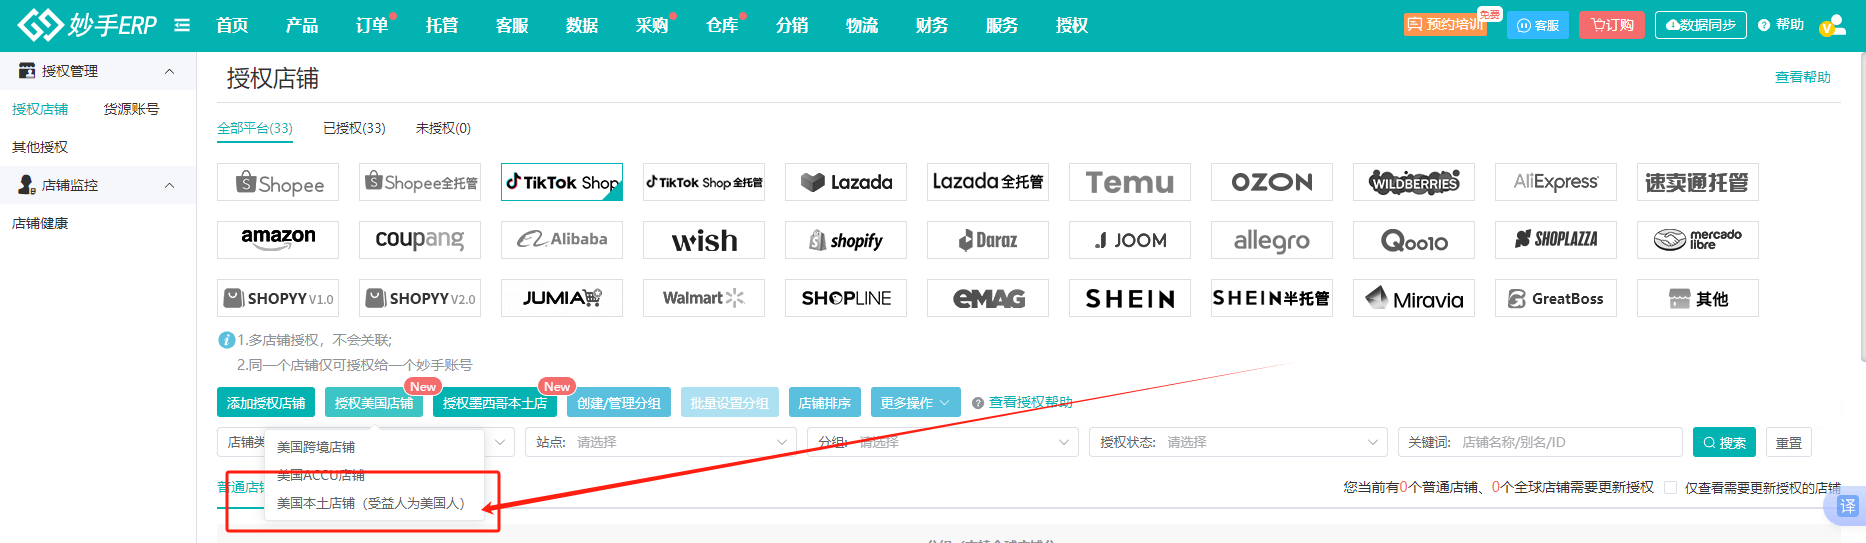The width and height of the screenshot is (1866, 543).
Task: Select the TikTok Shop全托管 tile
Action: [x=704, y=182]
